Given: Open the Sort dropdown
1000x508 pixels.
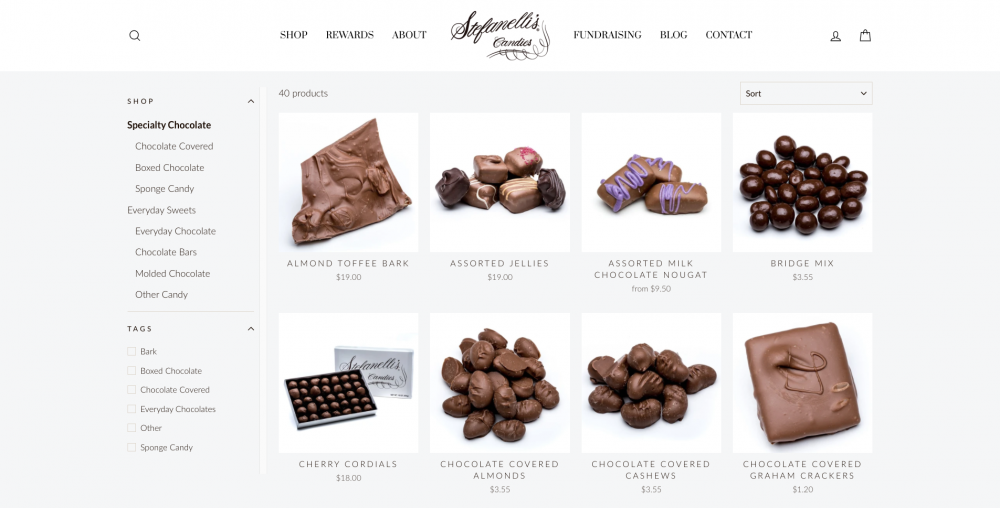Looking at the screenshot, I should pyautogui.click(x=806, y=93).
